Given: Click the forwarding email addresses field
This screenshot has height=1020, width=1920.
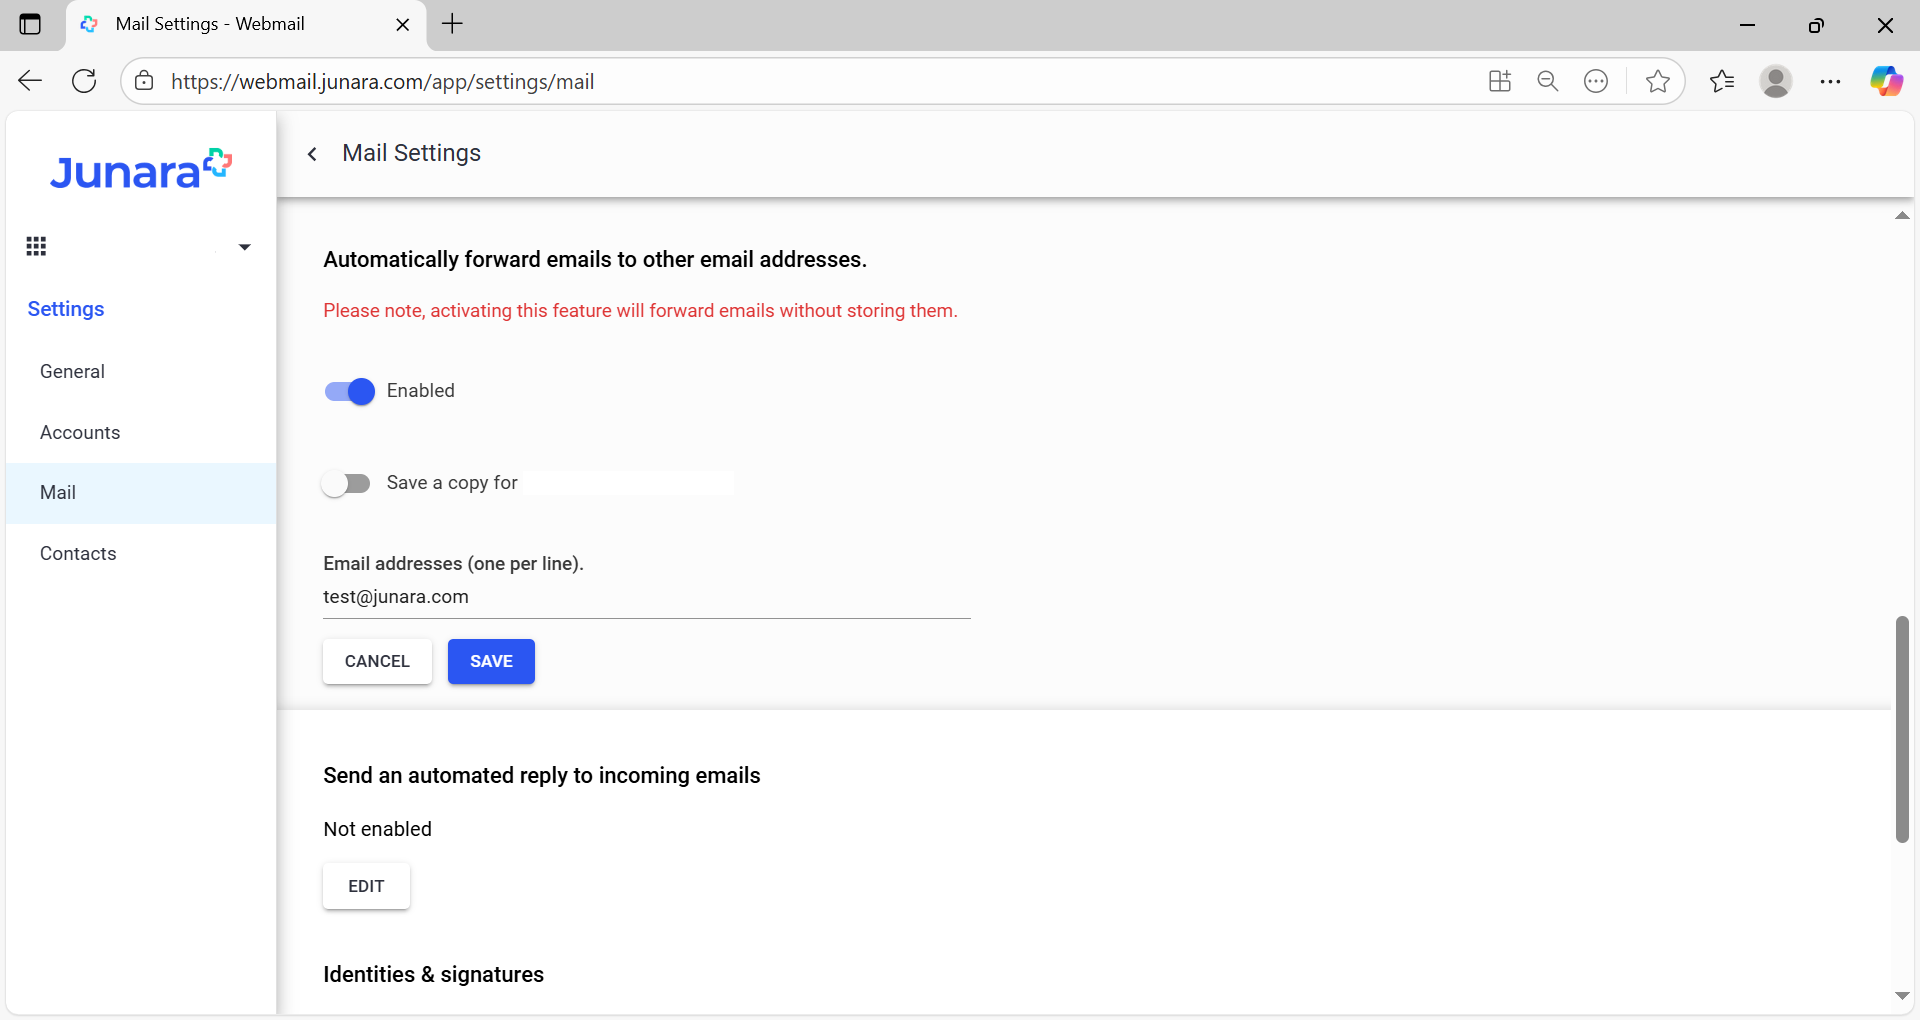Looking at the screenshot, I should tap(647, 597).
